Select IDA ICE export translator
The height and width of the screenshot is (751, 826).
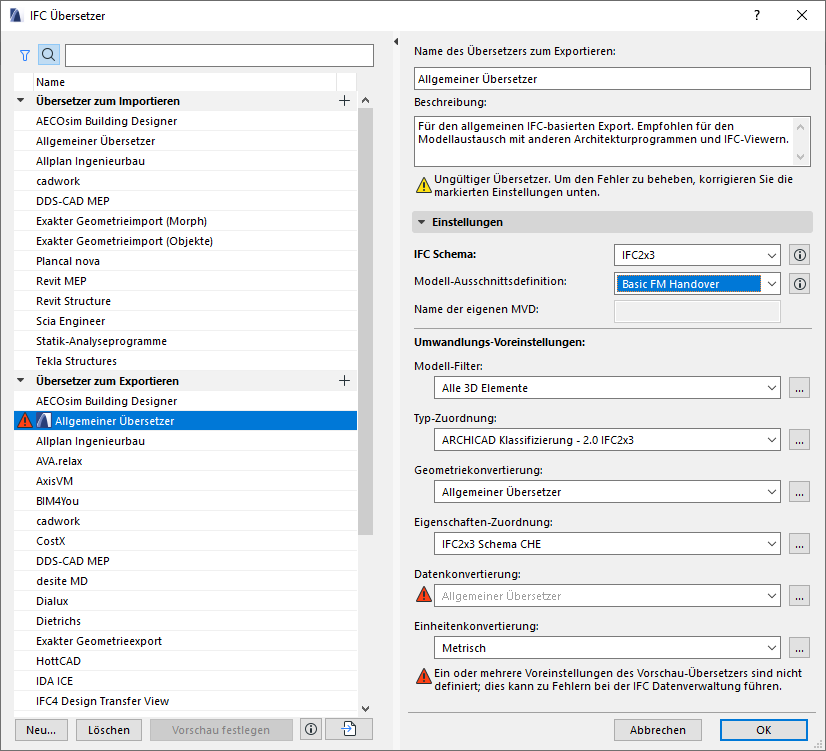pyautogui.click(x=185, y=681)
